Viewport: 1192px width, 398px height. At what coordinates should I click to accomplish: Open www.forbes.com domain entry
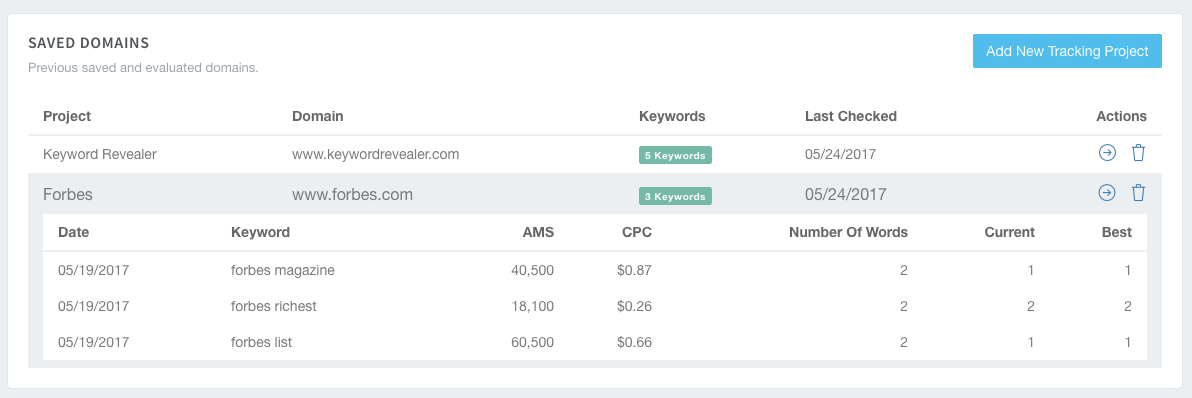pos(352,194)
